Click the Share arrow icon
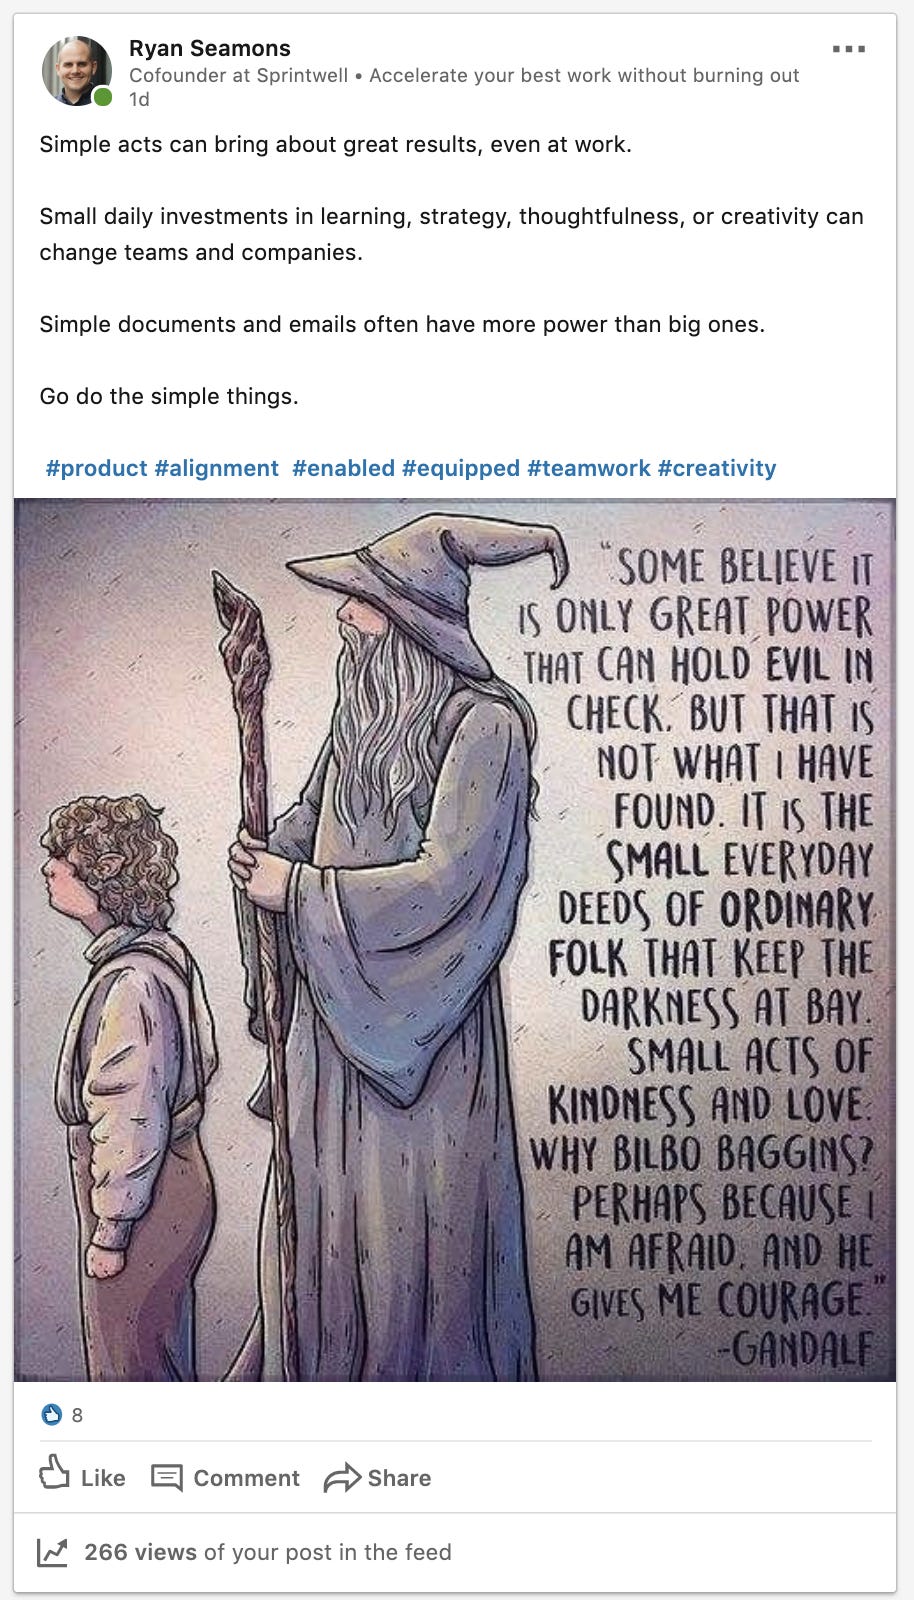The height and width of the screenshot is (1600, 914). (342, 1477)
